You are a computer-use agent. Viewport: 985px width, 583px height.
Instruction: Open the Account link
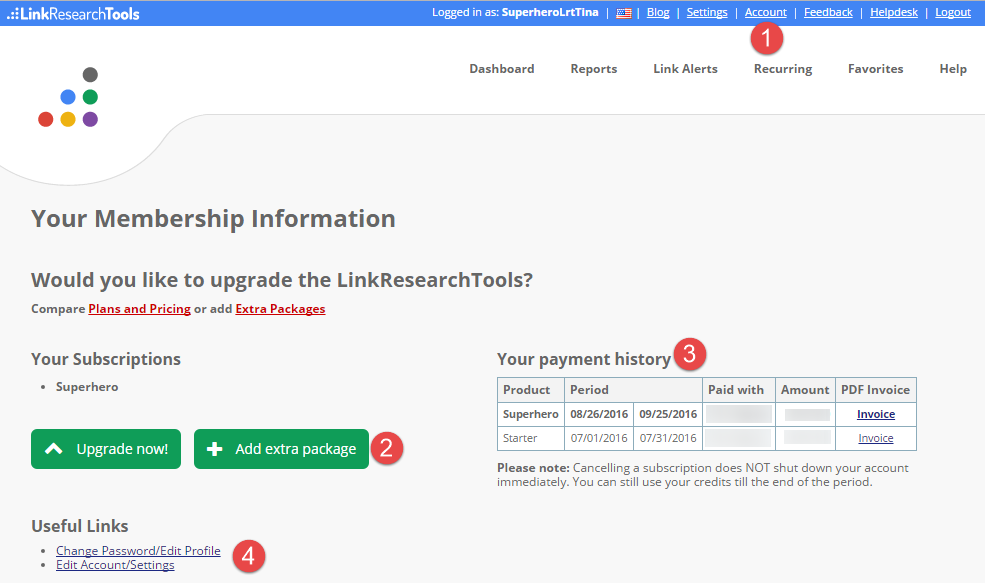point(765,13)
